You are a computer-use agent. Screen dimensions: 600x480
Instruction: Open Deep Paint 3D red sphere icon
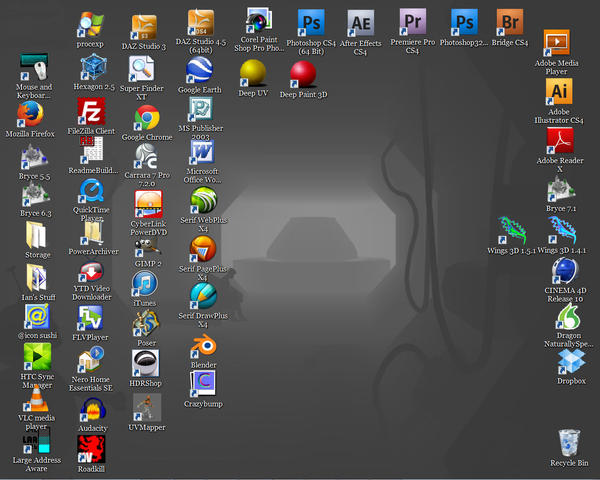click(x=303, y=74)
